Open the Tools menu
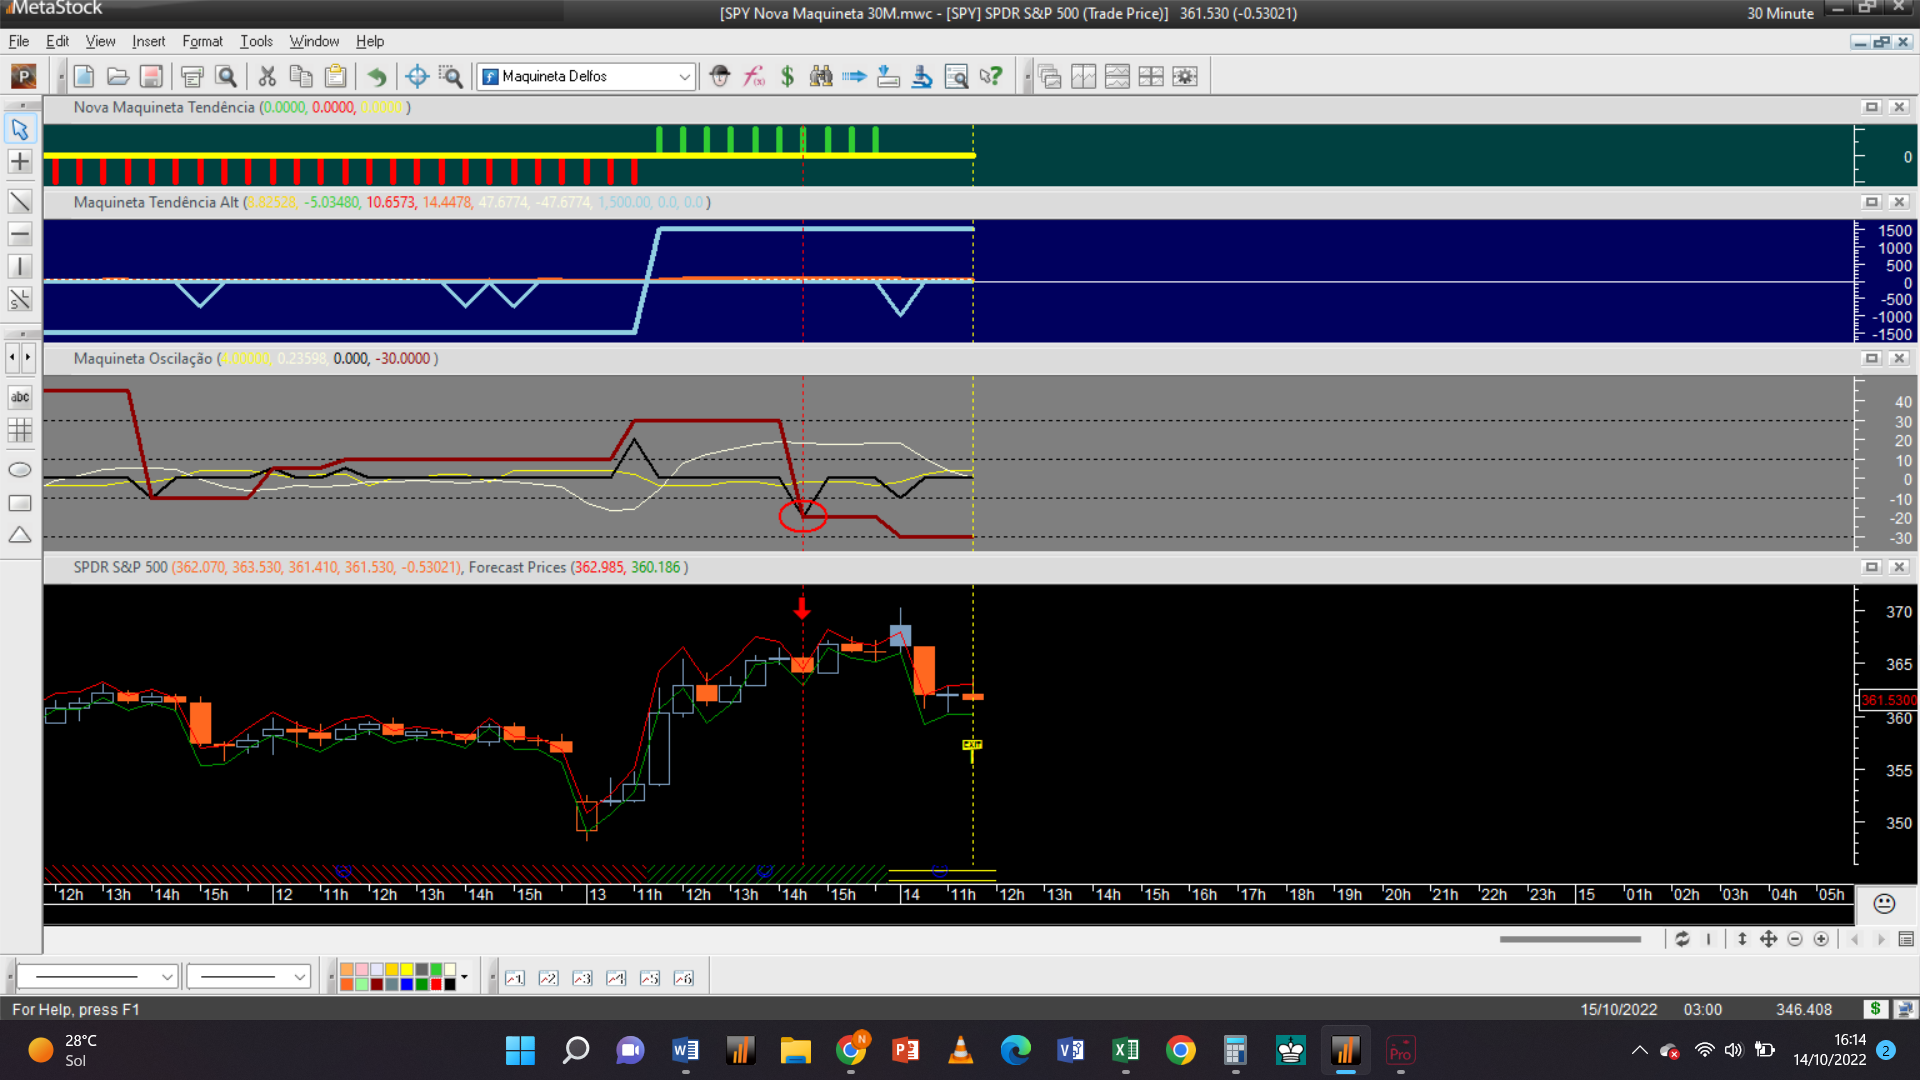 tap(256, 41)
